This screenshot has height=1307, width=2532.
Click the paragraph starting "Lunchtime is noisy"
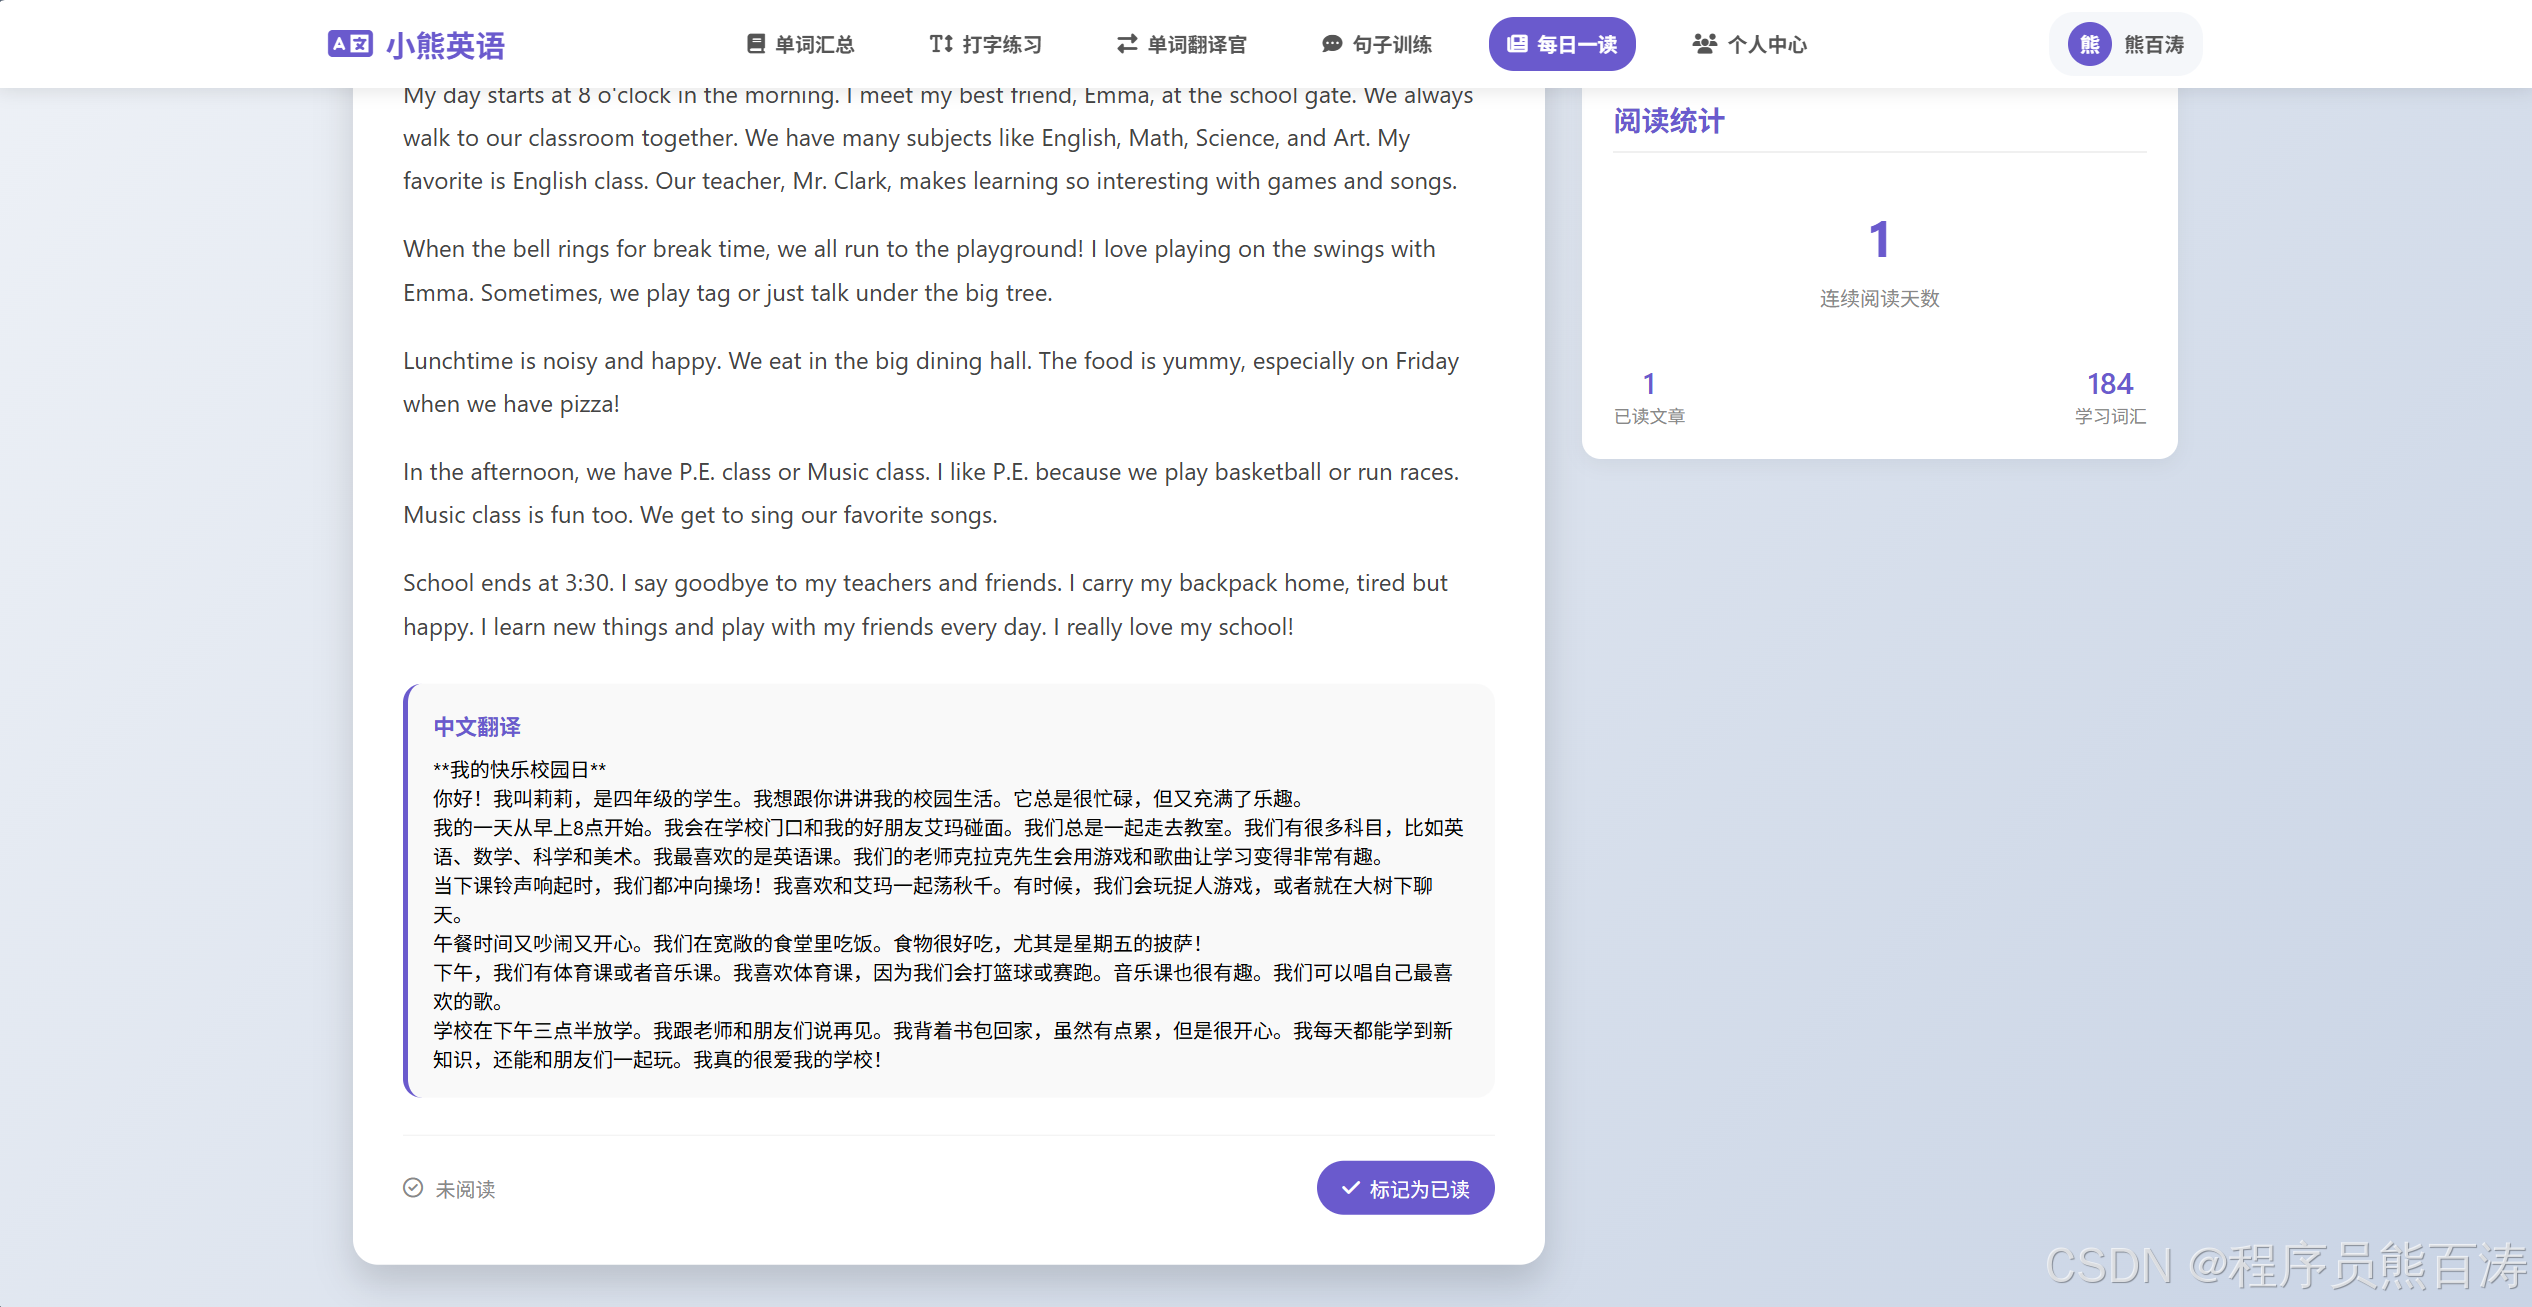click(931, 382)
